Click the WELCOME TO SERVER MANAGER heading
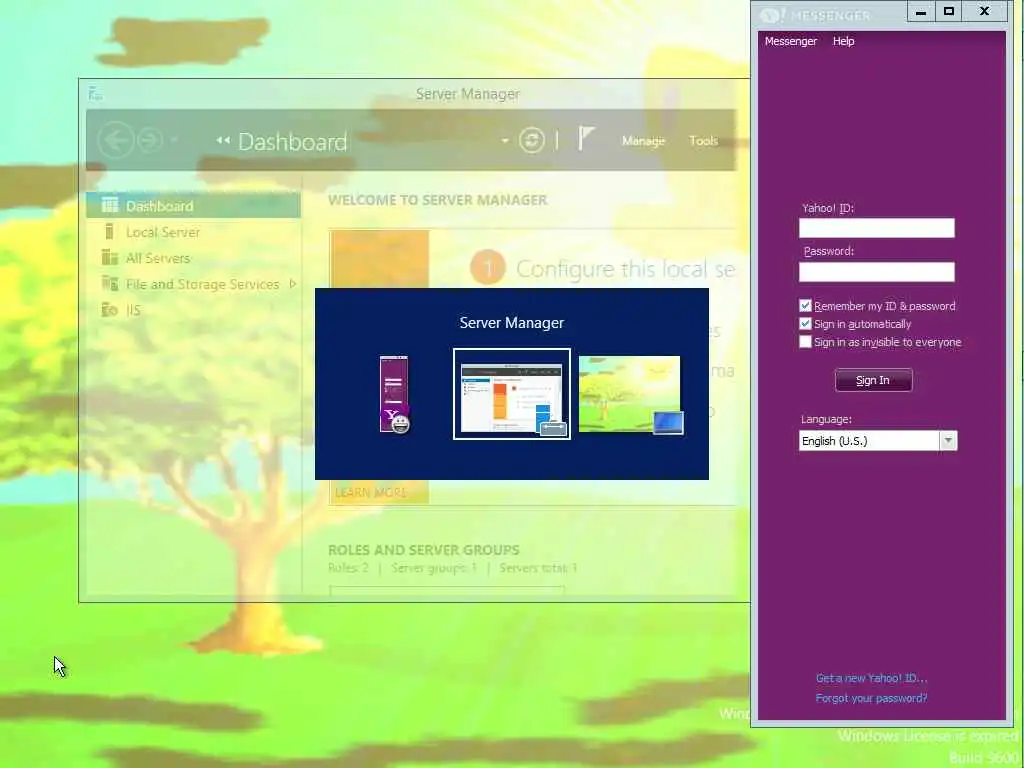 point(438,200)
